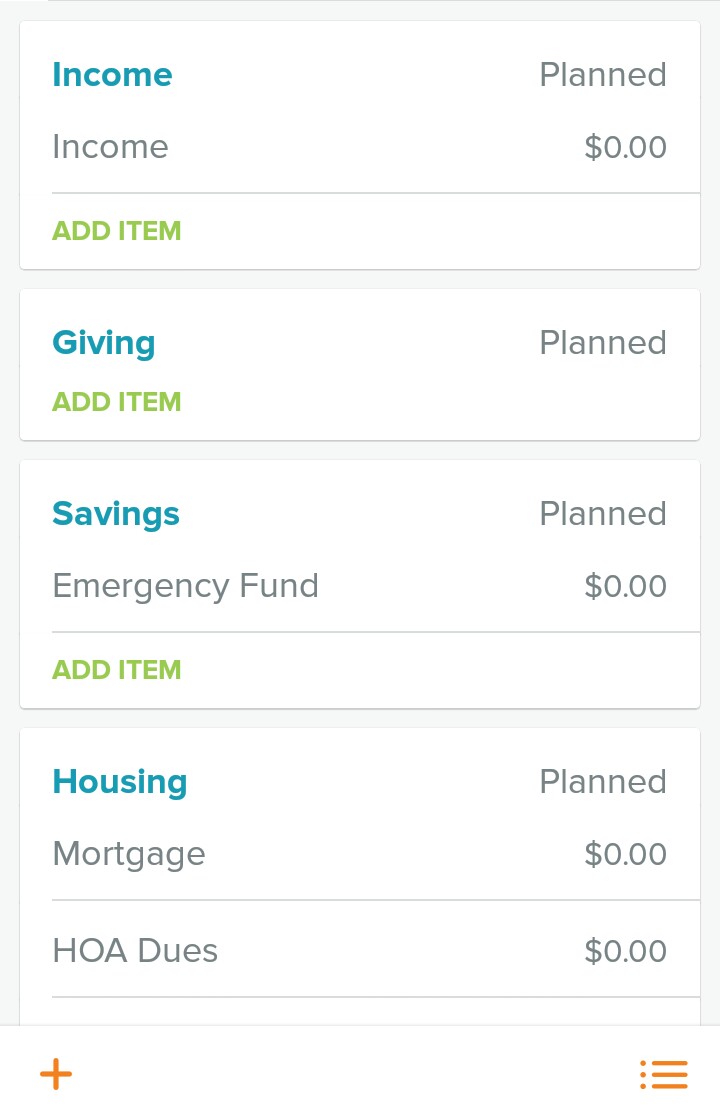This screenshot has width=720, height=1114.
Task: Select the Giving category heading
Action: (104, 344)
